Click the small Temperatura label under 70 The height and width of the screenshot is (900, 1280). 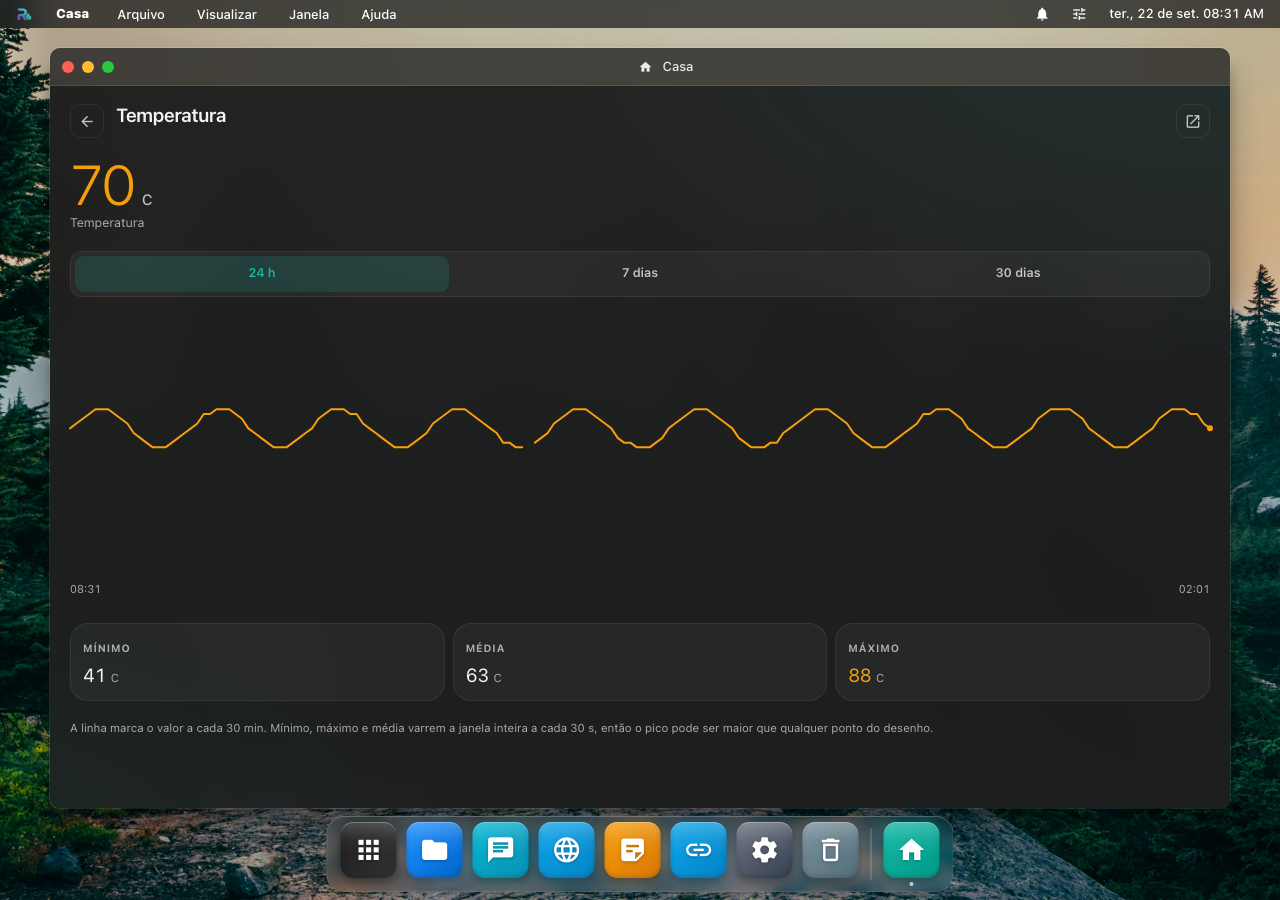tap(107, 223)
